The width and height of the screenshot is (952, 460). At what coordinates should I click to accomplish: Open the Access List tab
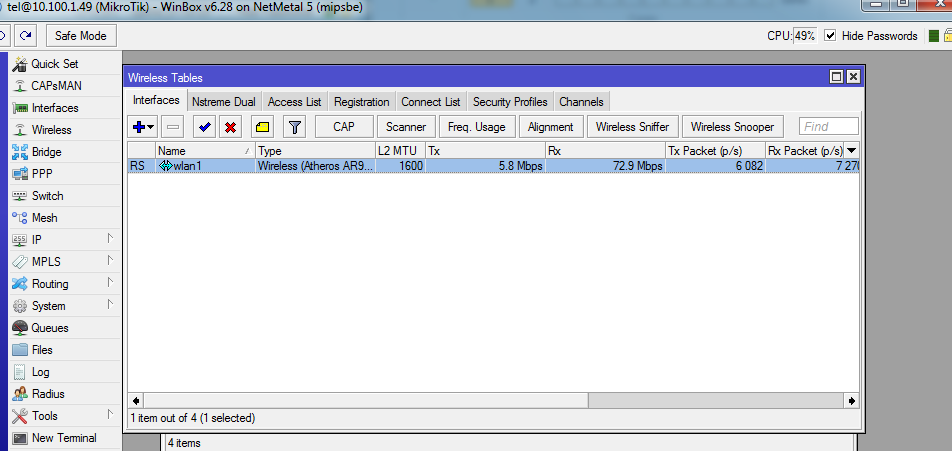[x=294, y=102]
